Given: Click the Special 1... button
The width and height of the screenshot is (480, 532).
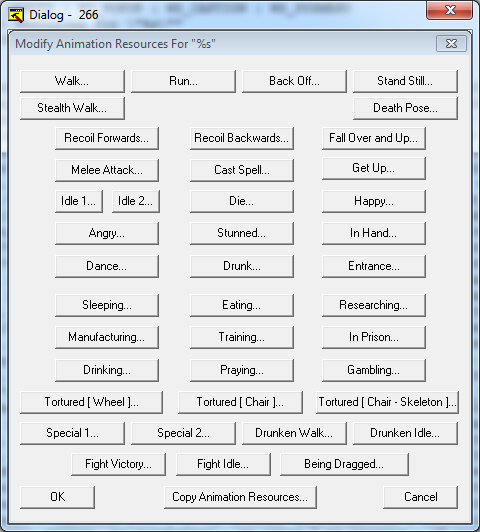Looking at the screenshot, I should click(x=72, y=433).
